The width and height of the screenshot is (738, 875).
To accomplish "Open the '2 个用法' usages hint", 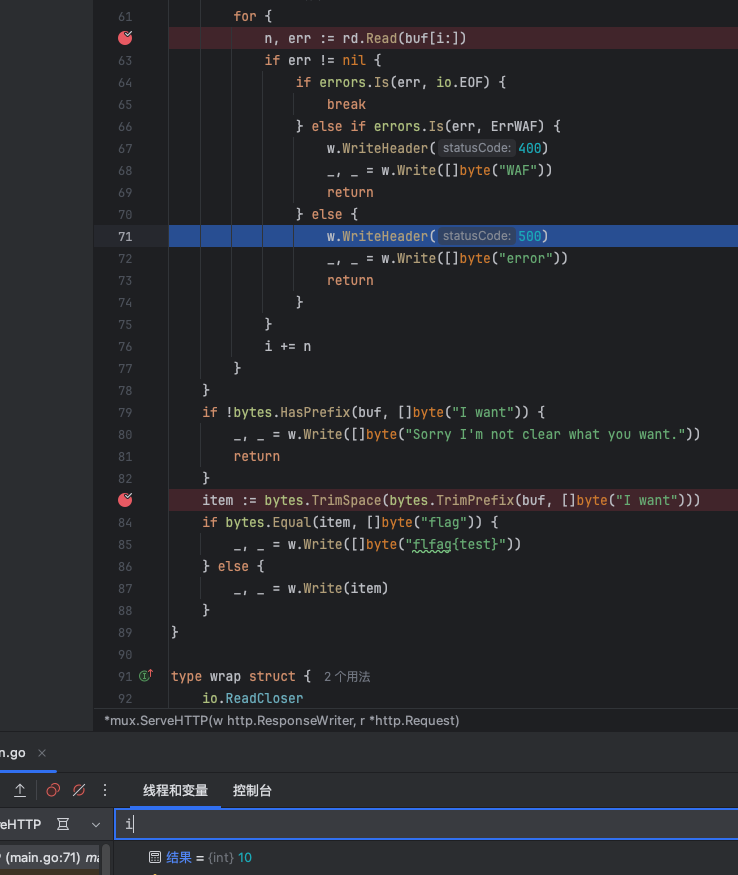I will 347,677.
